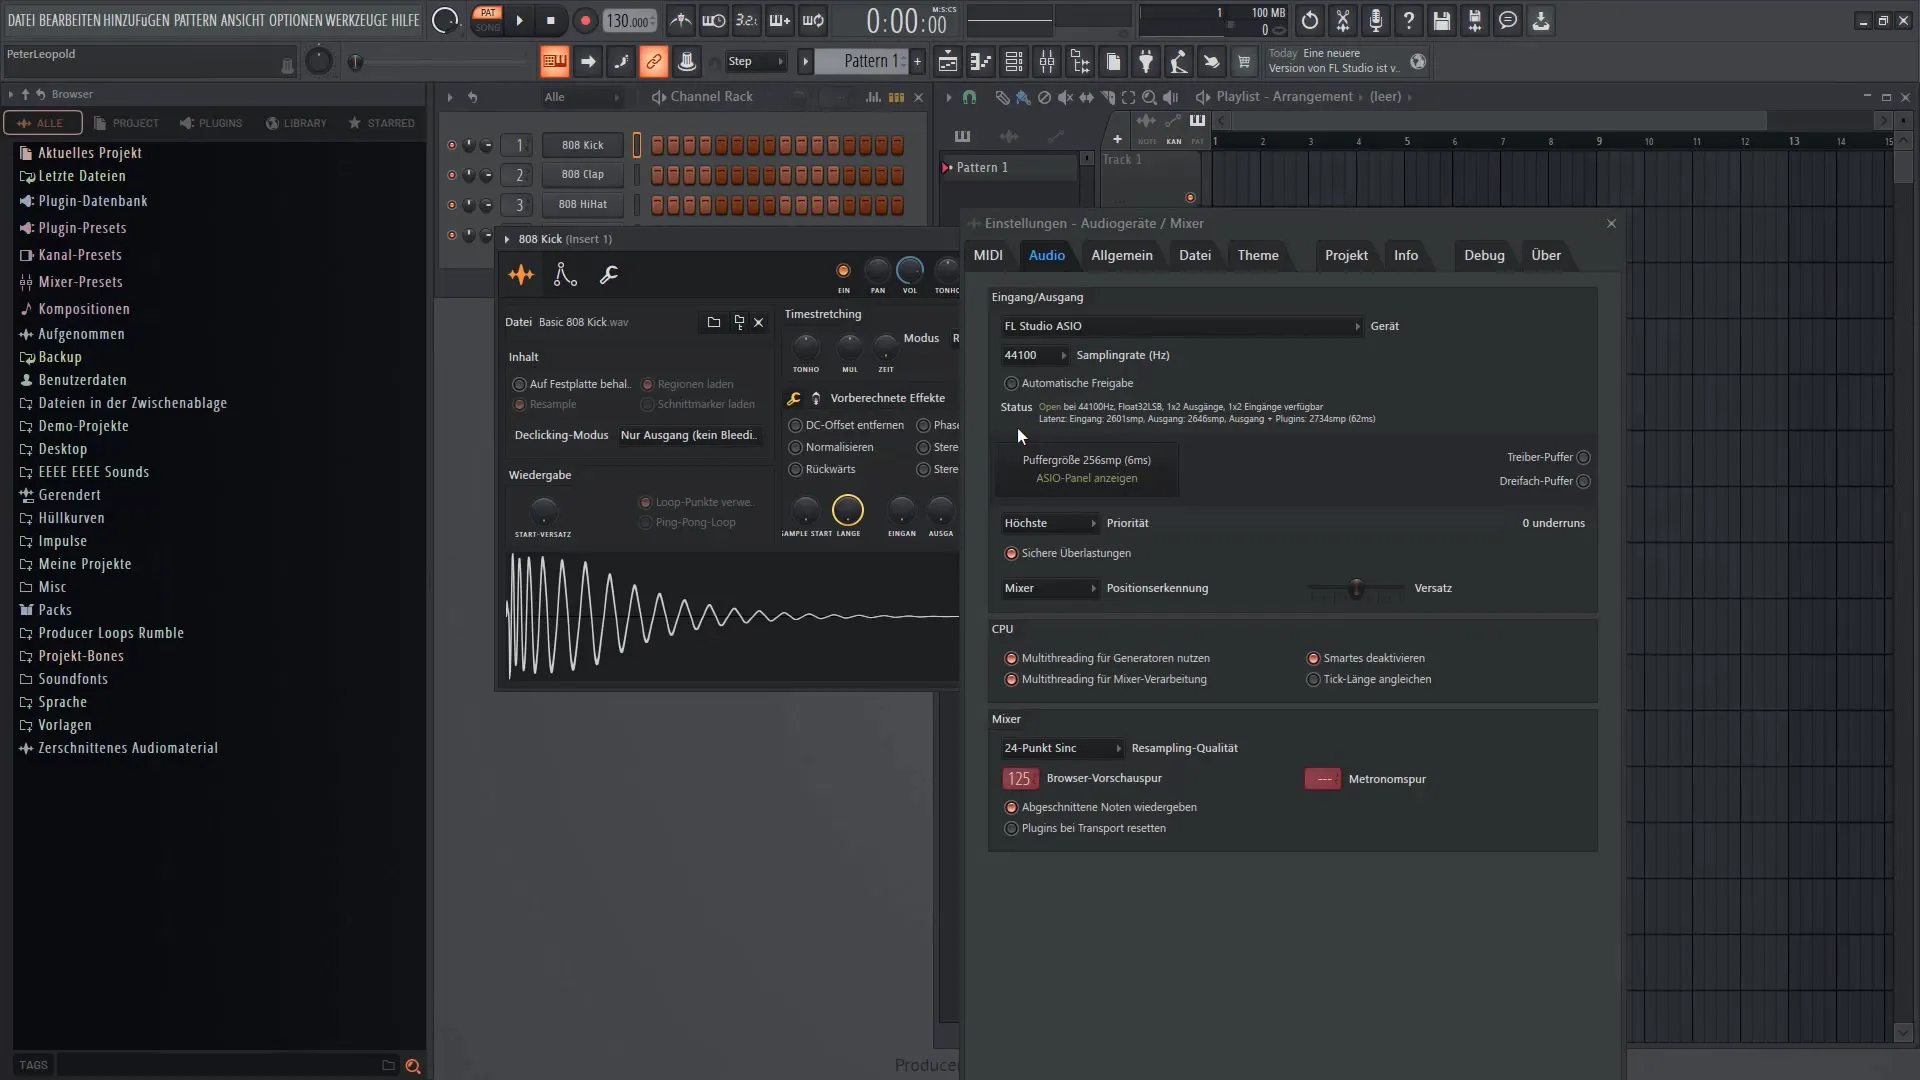
Task: Open the playlist view icon
Action: (948, 62)
